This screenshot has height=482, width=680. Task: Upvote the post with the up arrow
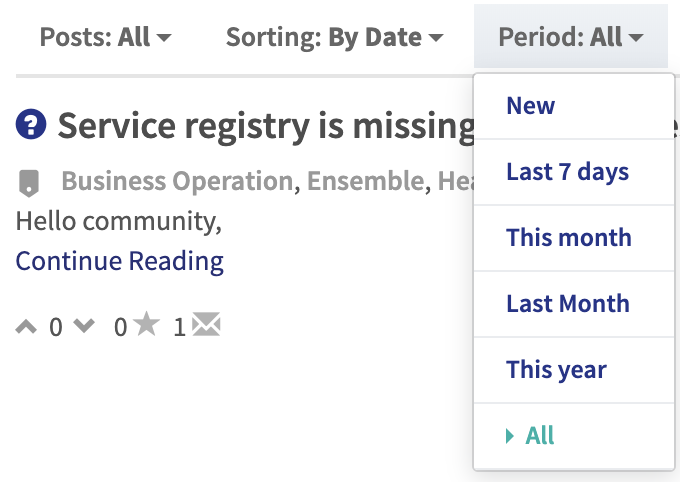(x=26, y=326)
